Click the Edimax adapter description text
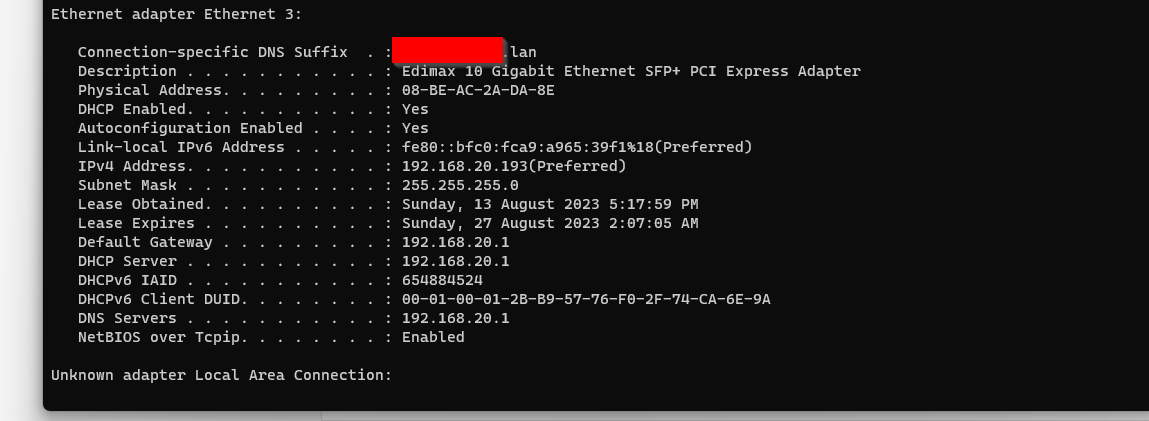1149x421 pixels. [x=631, y=71]
